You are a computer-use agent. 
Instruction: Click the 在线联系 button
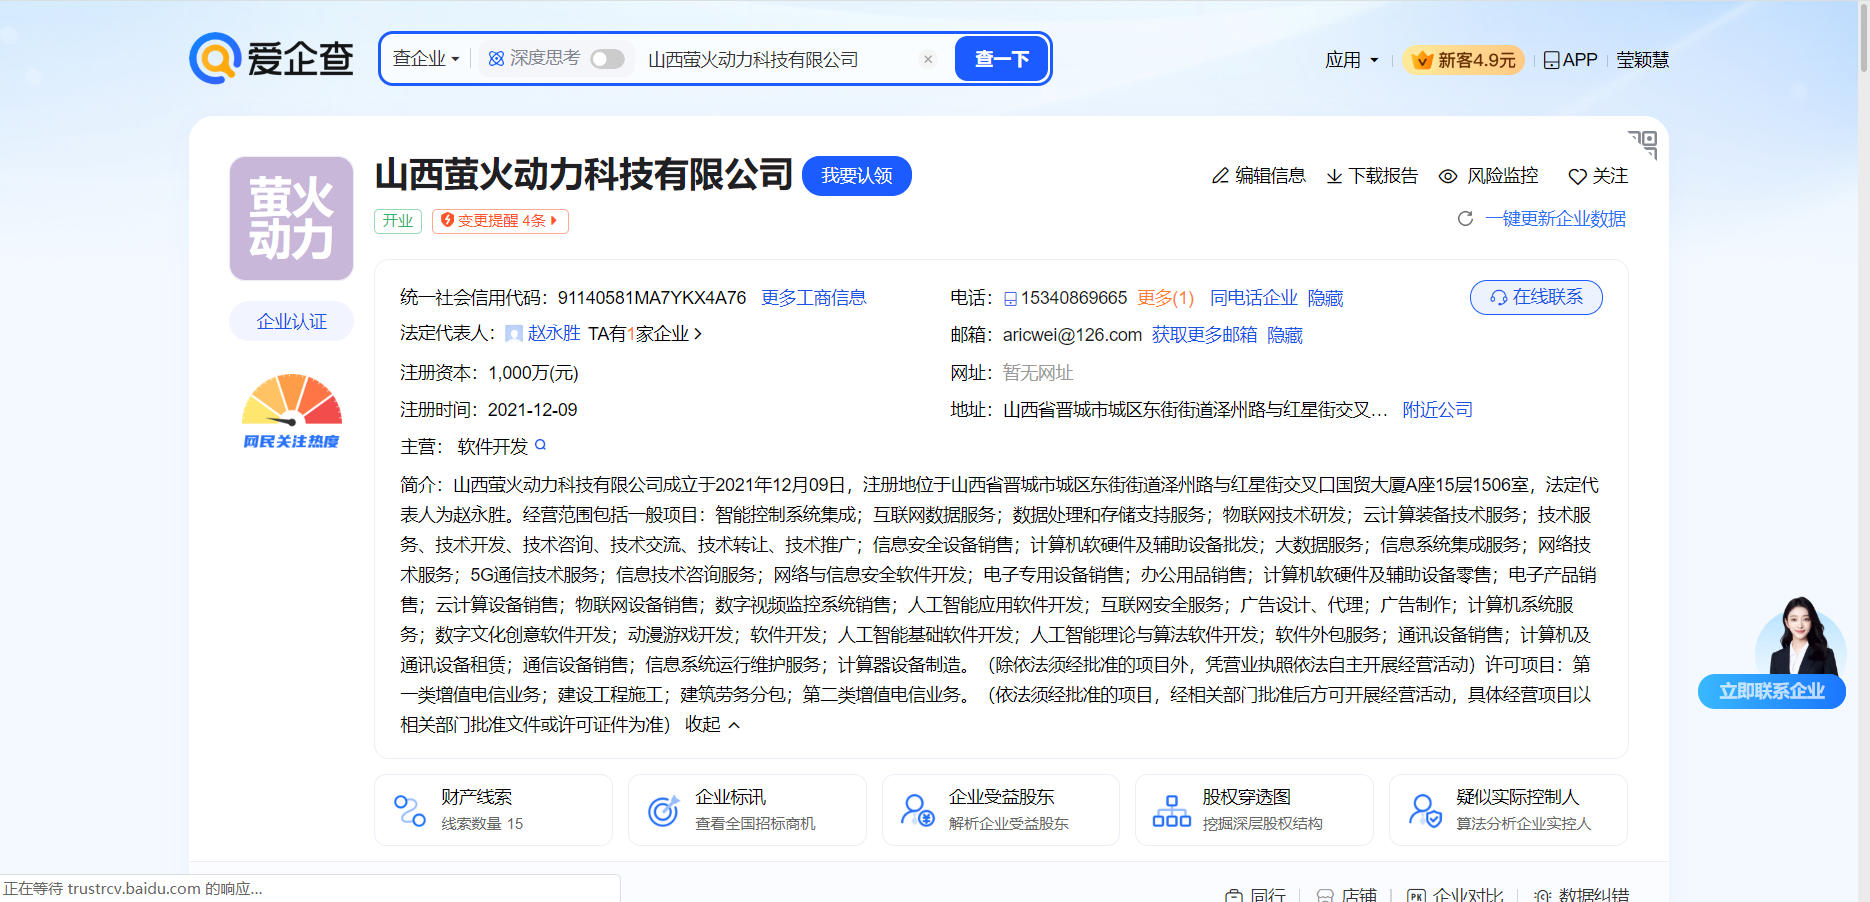pyautogui.click(x=1536, y=297)
